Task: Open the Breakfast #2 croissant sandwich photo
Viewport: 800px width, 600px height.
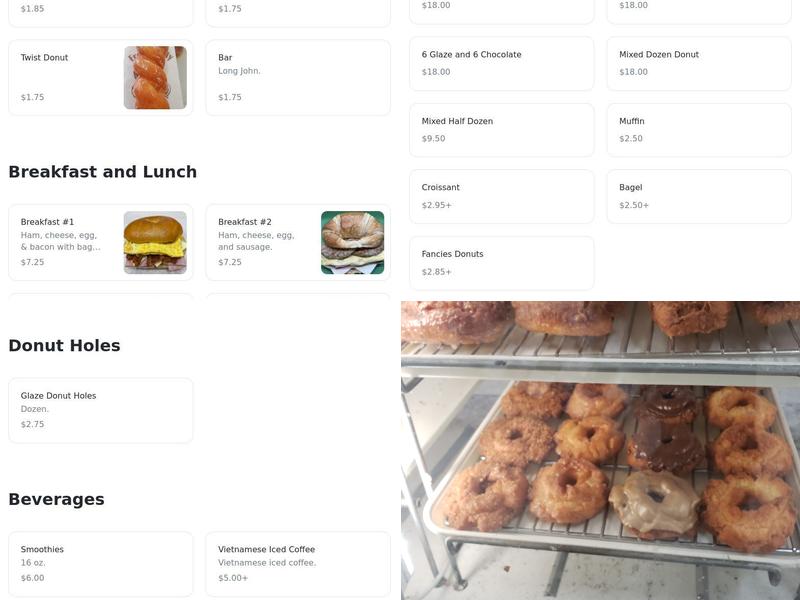Action: click(x=353, y=242)
